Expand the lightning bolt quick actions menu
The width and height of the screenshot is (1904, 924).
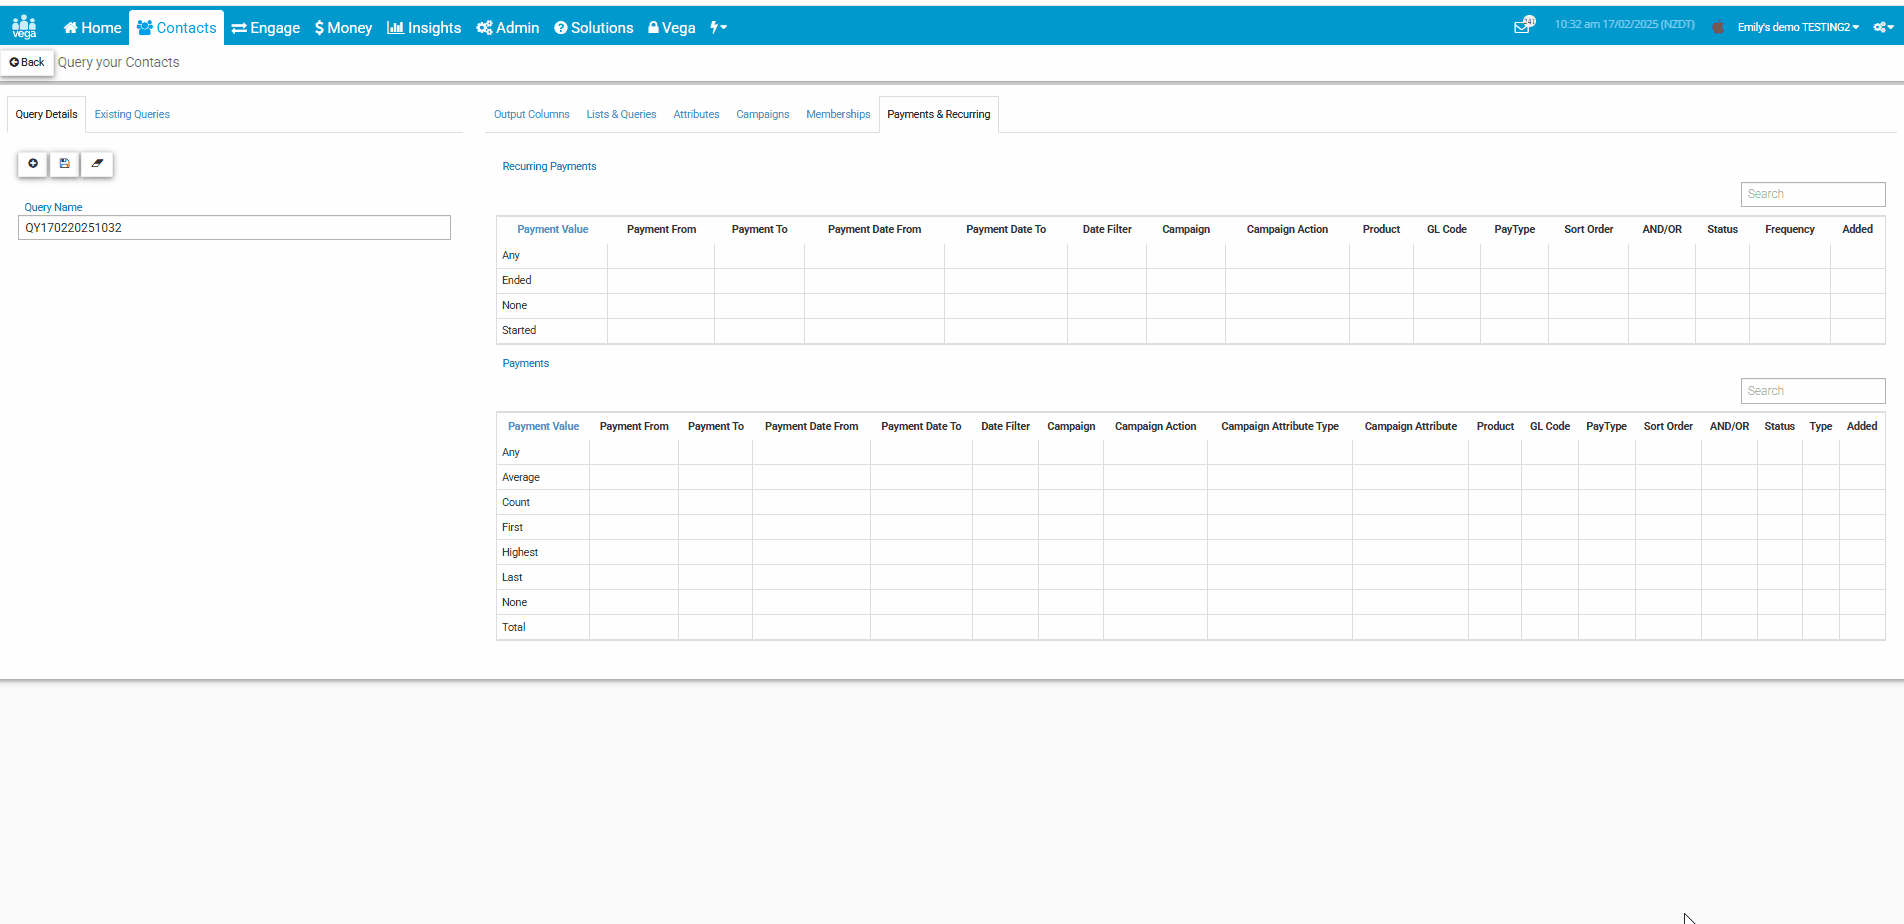pos(718,27)
